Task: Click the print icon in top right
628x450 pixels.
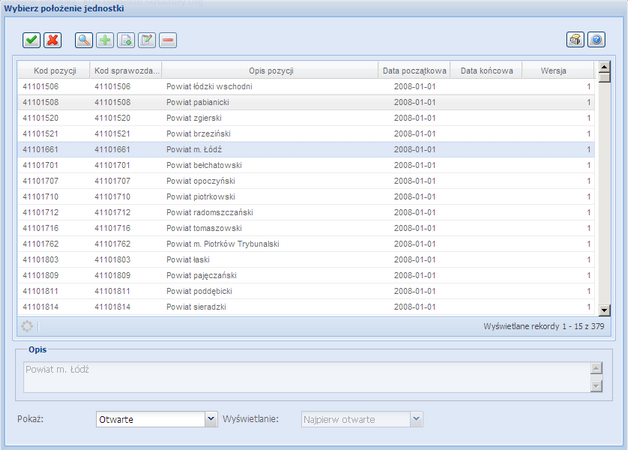Action: (x=575, y=40)
